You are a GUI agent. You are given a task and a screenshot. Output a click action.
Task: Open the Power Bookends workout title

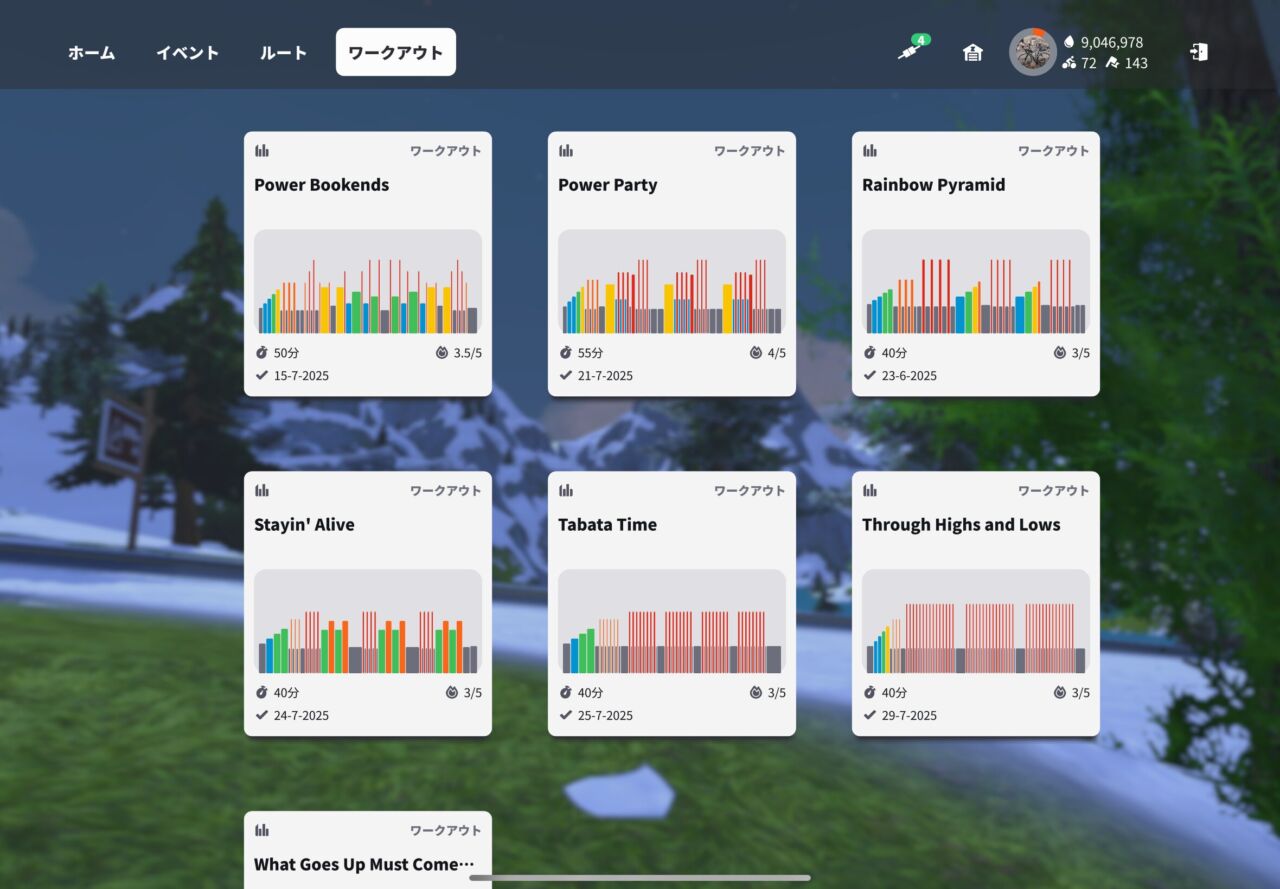321,185
